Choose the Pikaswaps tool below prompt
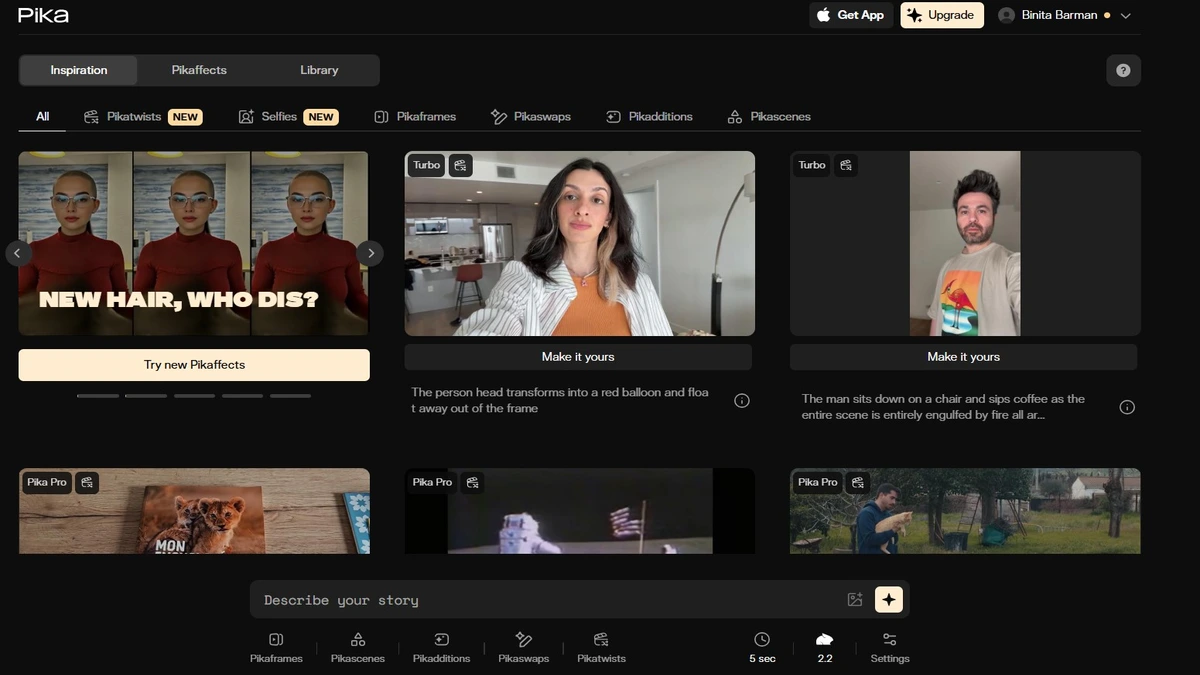 pyautogui.click(x=523, y=640)
